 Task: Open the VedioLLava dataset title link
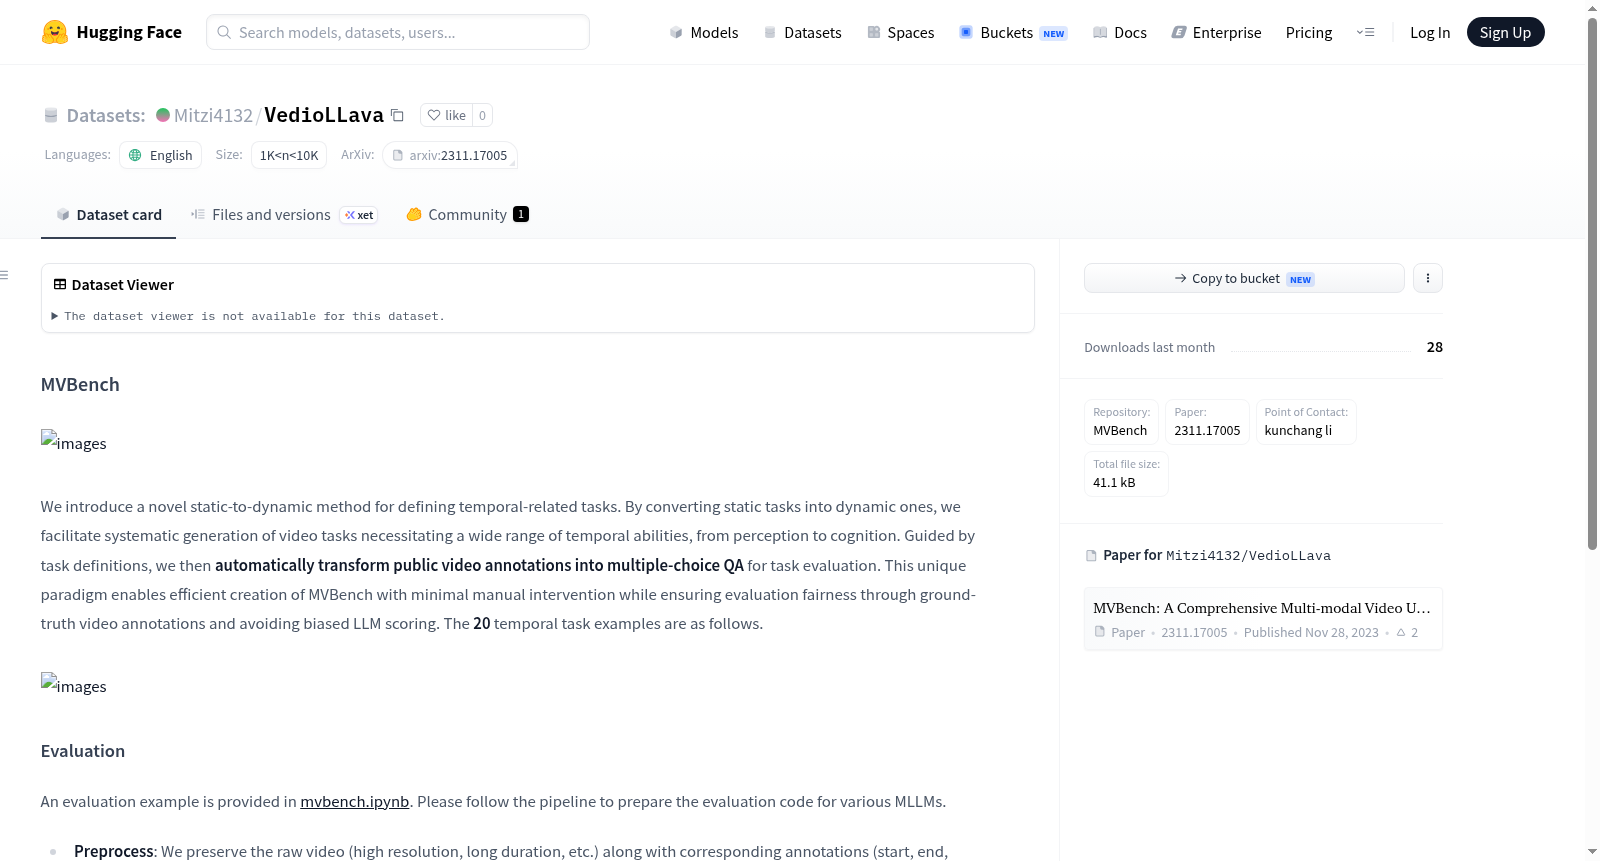[x=324, y=115]
